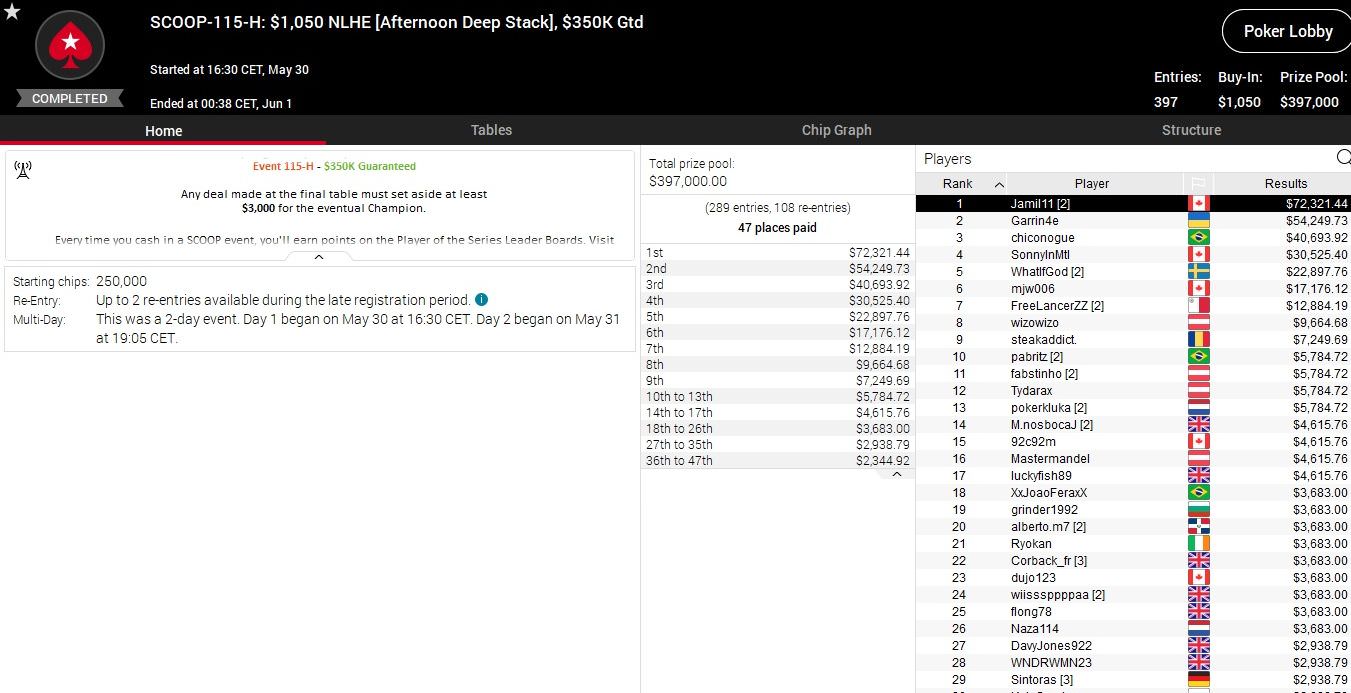Click the favorite star icon
This screenshot has width=1351, height=693.
10,11
